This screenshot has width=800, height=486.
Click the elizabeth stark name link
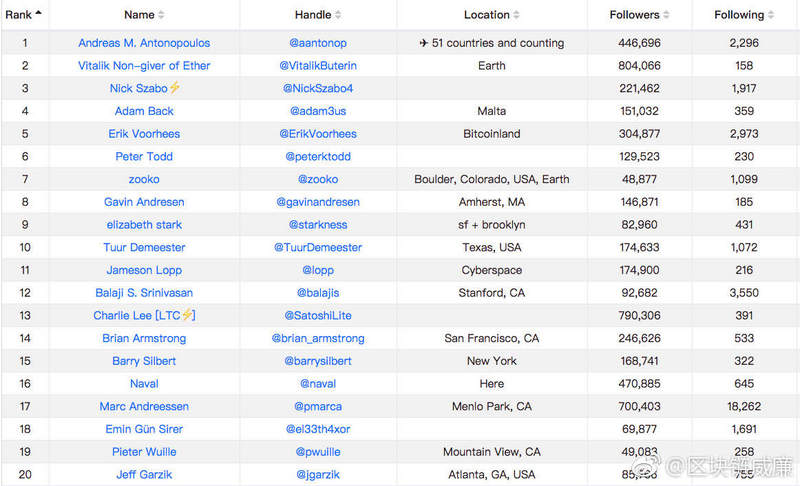144,225
